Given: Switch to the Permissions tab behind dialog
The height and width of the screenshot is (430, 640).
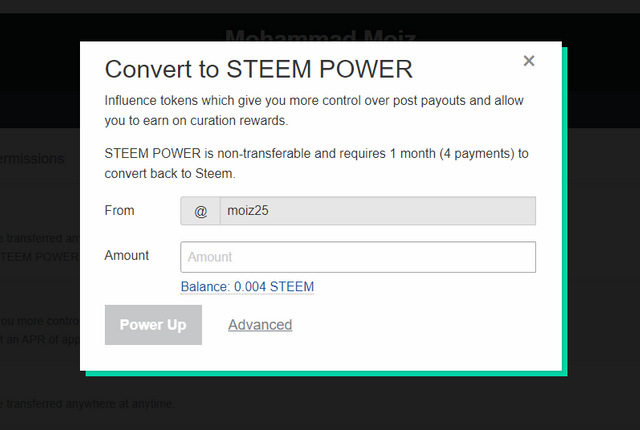Looking at the screenshot, I should coord(35,158).
